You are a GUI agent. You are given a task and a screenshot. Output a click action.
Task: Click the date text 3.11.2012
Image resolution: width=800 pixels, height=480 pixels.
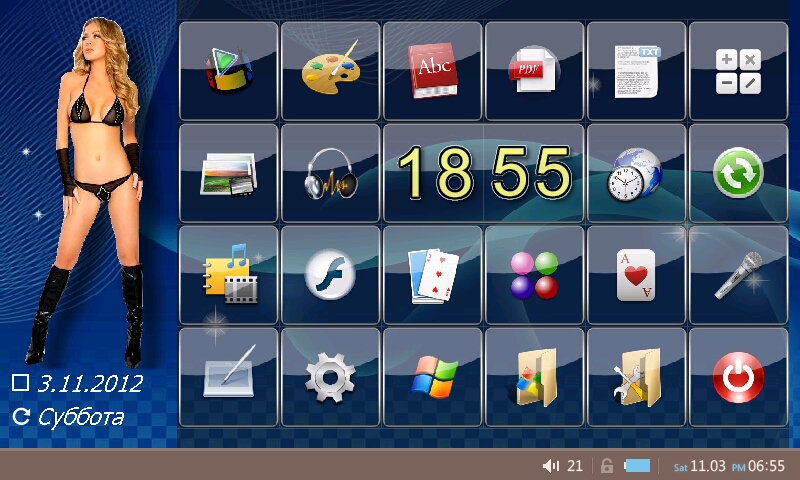[x=90, y=384]
